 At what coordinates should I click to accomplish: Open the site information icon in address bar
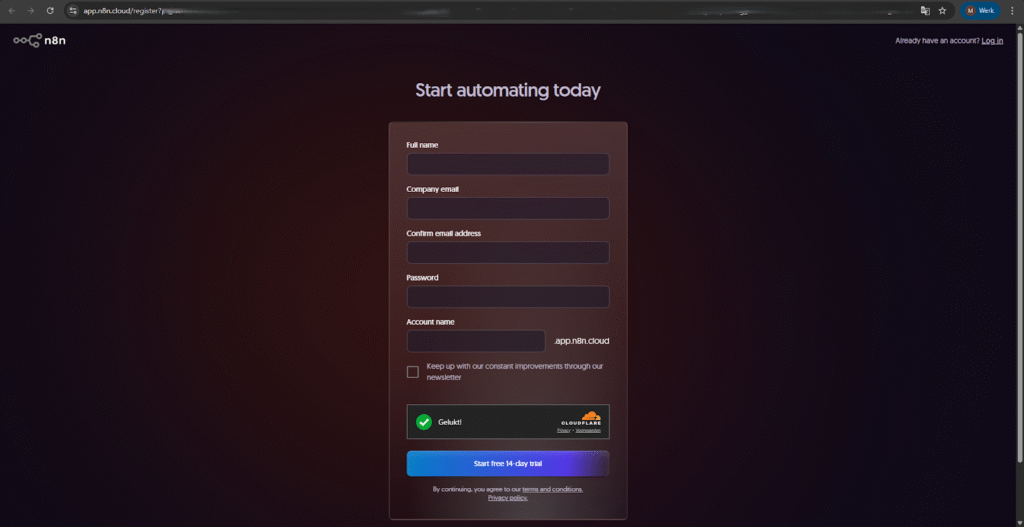(72, 10)
